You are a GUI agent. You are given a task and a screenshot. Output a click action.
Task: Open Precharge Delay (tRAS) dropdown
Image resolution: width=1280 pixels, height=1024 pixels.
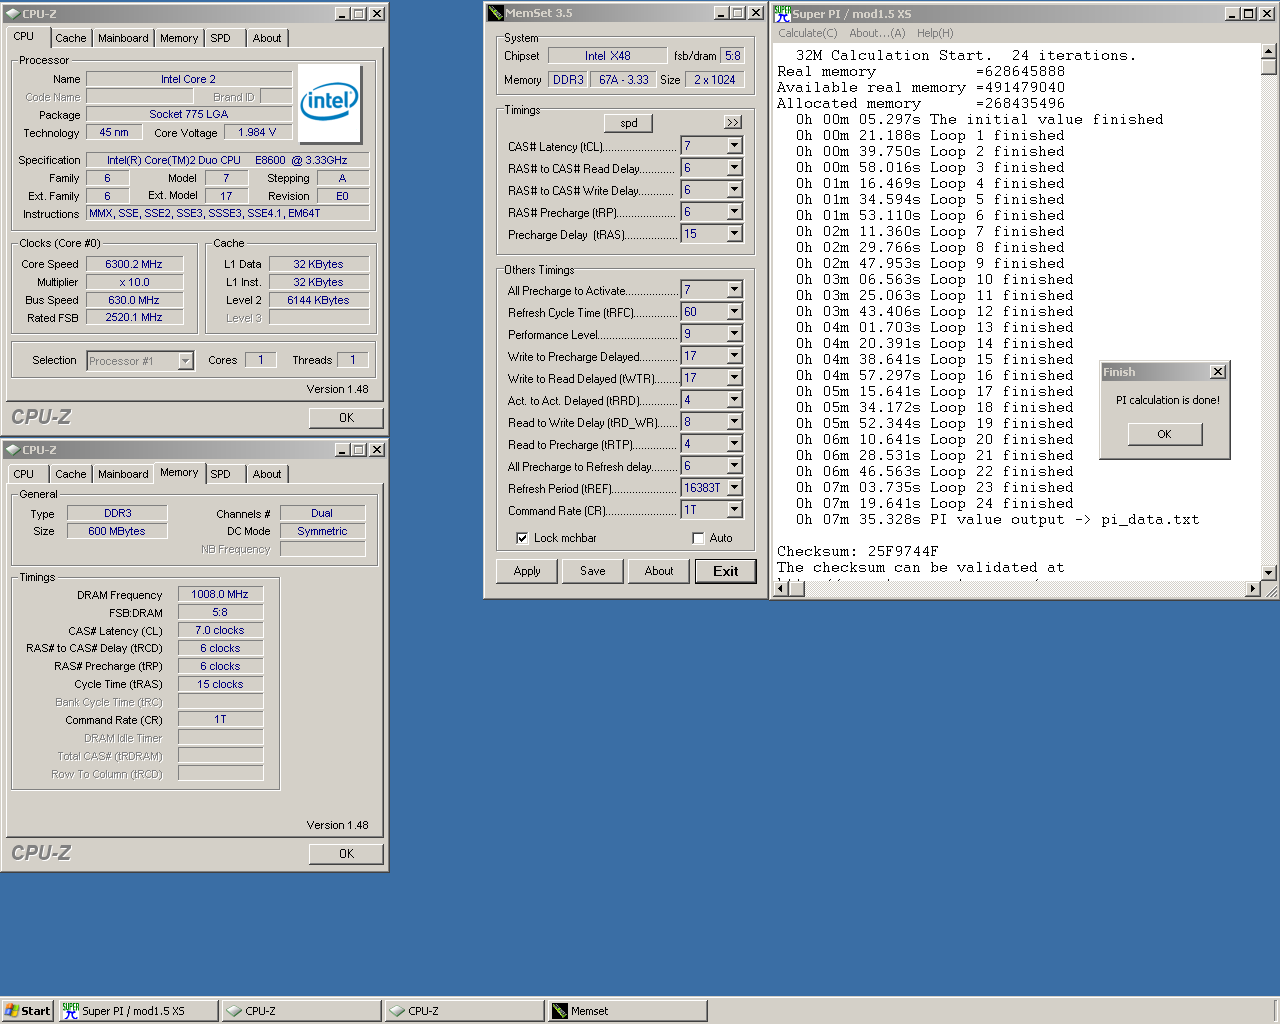734,234
